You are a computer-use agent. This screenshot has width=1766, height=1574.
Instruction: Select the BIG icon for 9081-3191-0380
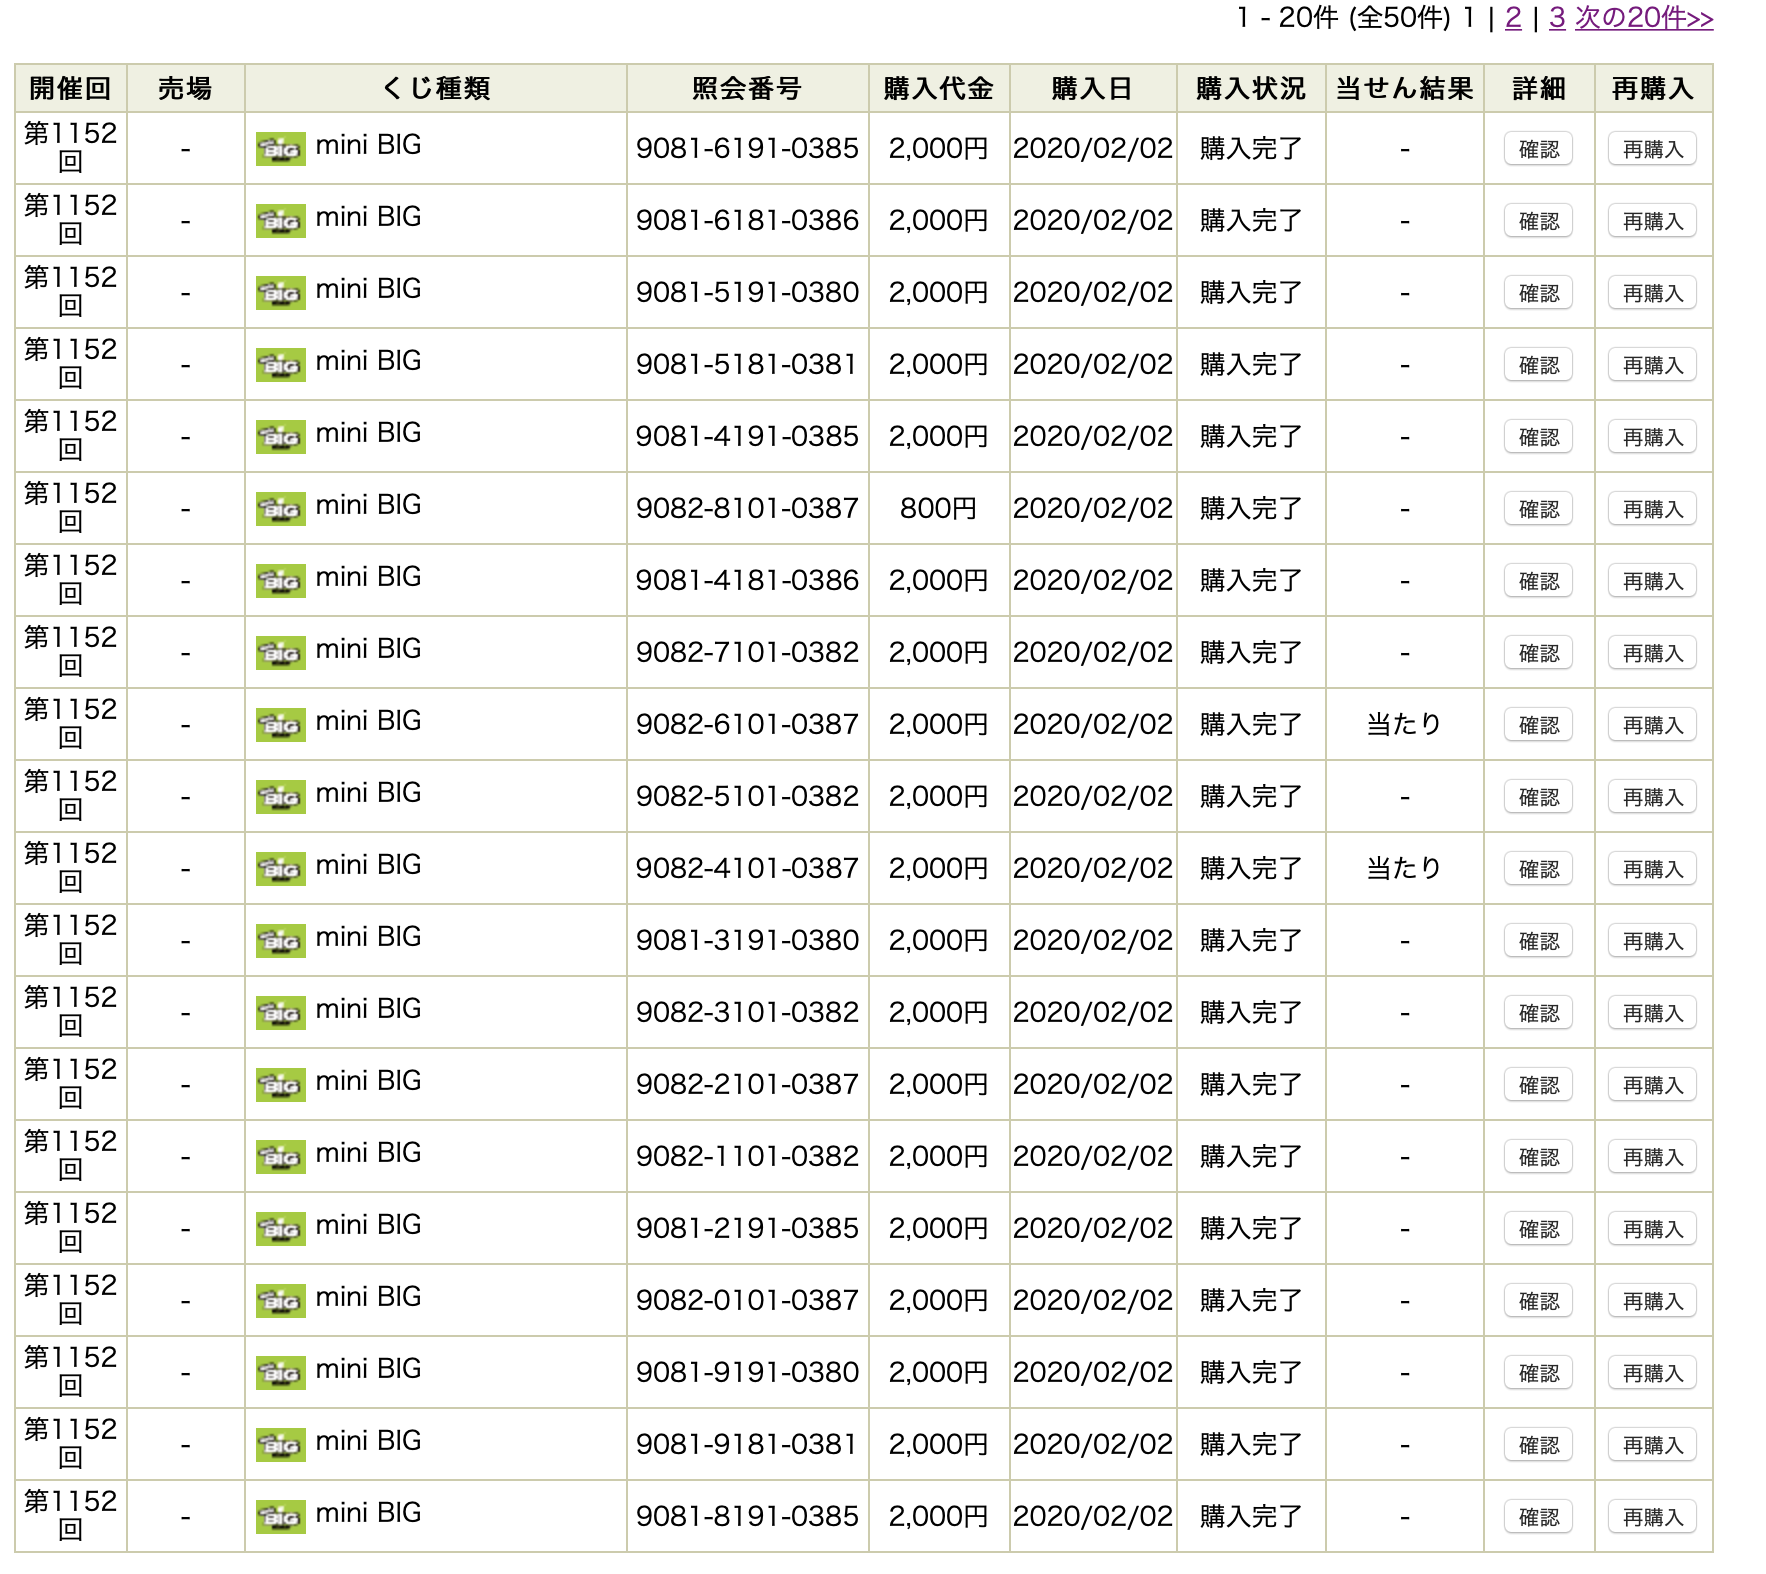(x=280, y=941)
